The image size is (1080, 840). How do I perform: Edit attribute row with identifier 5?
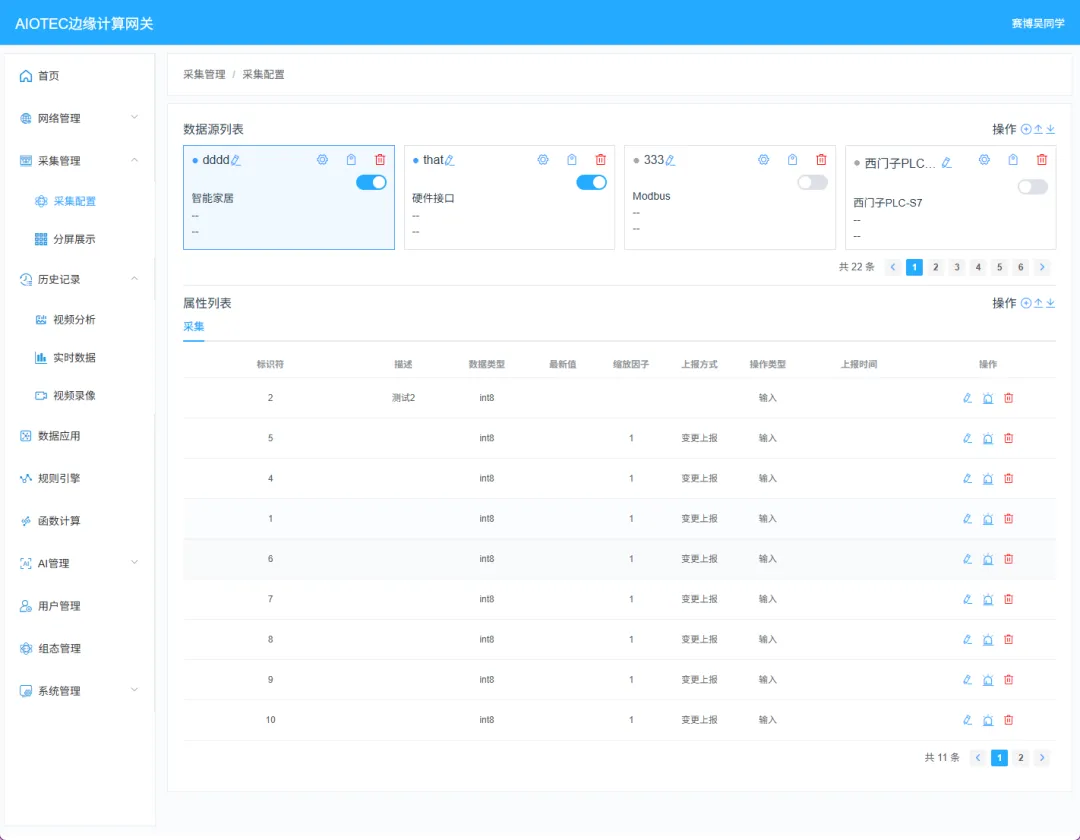coord(967,439)
